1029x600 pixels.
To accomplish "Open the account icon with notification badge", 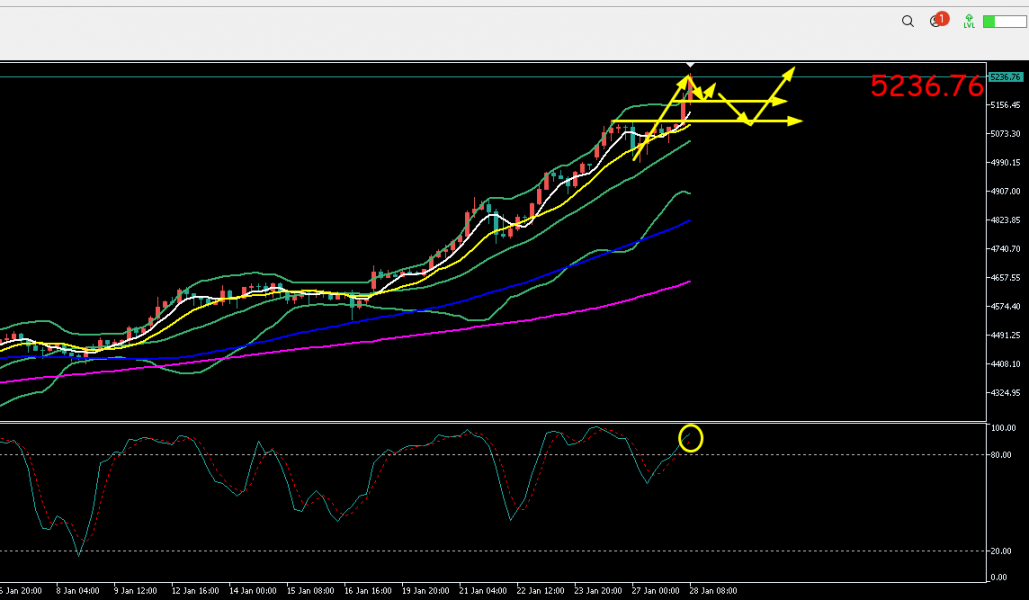I will pos(937,21).
